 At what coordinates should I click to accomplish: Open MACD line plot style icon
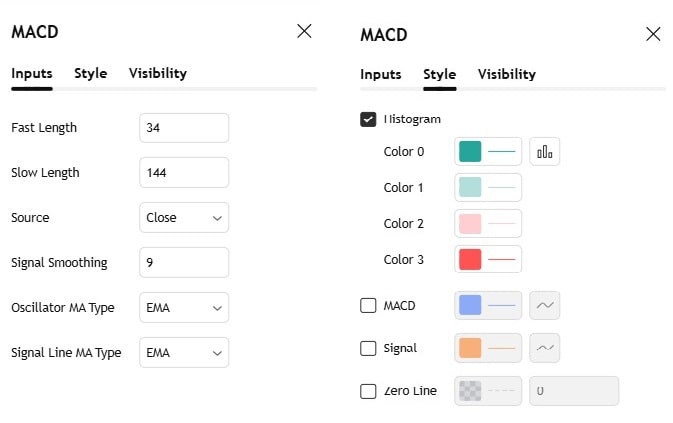pyautogui.click(x=545, y=305)
